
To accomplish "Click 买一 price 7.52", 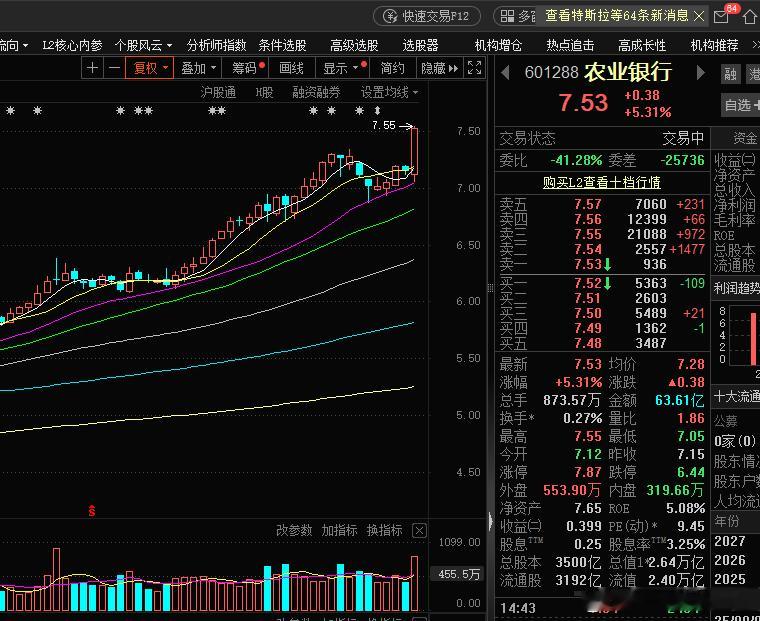I will click(587, 283).
